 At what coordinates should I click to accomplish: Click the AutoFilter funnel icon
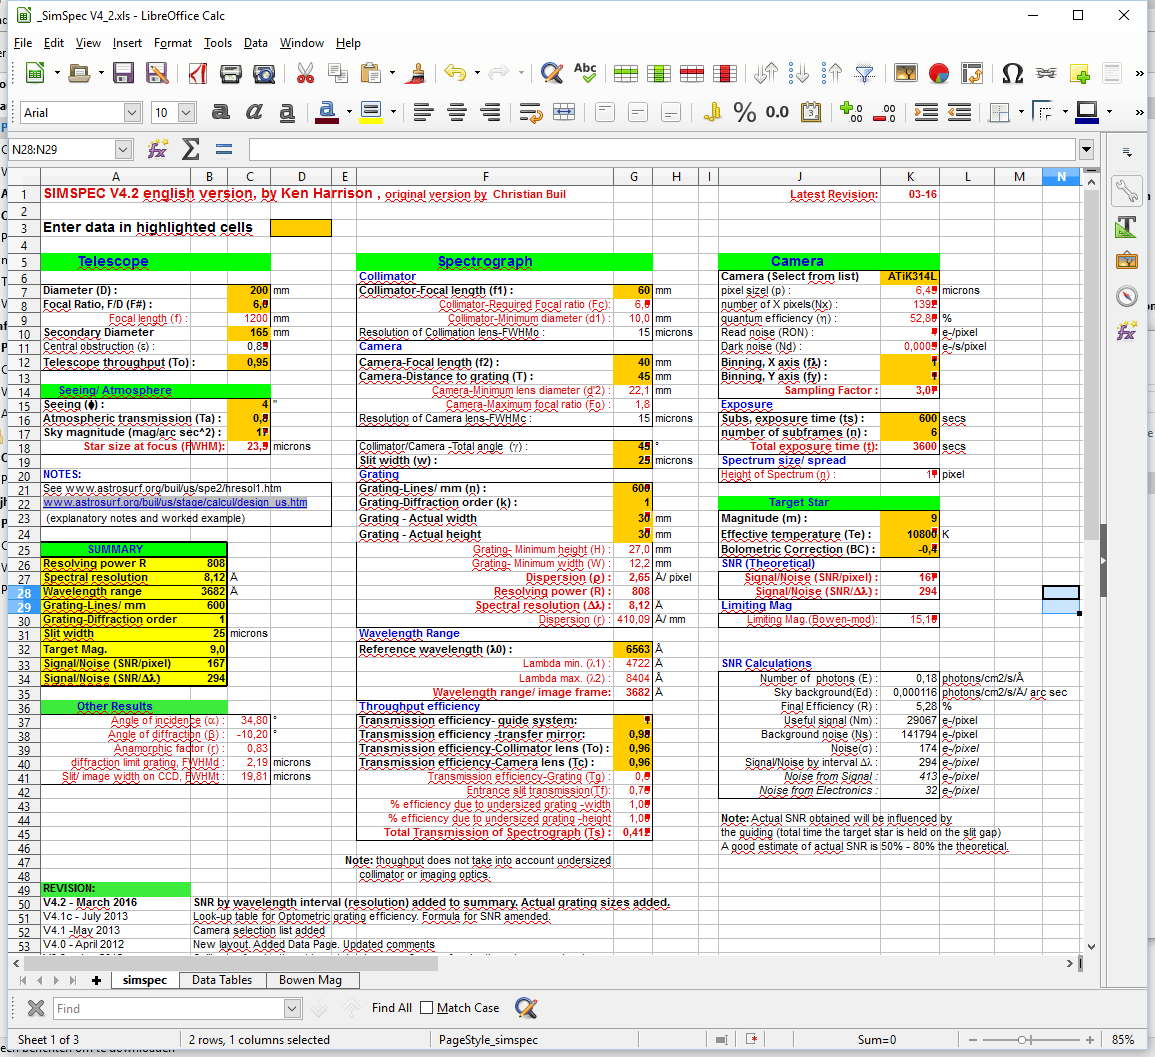[x=865, y=73]
